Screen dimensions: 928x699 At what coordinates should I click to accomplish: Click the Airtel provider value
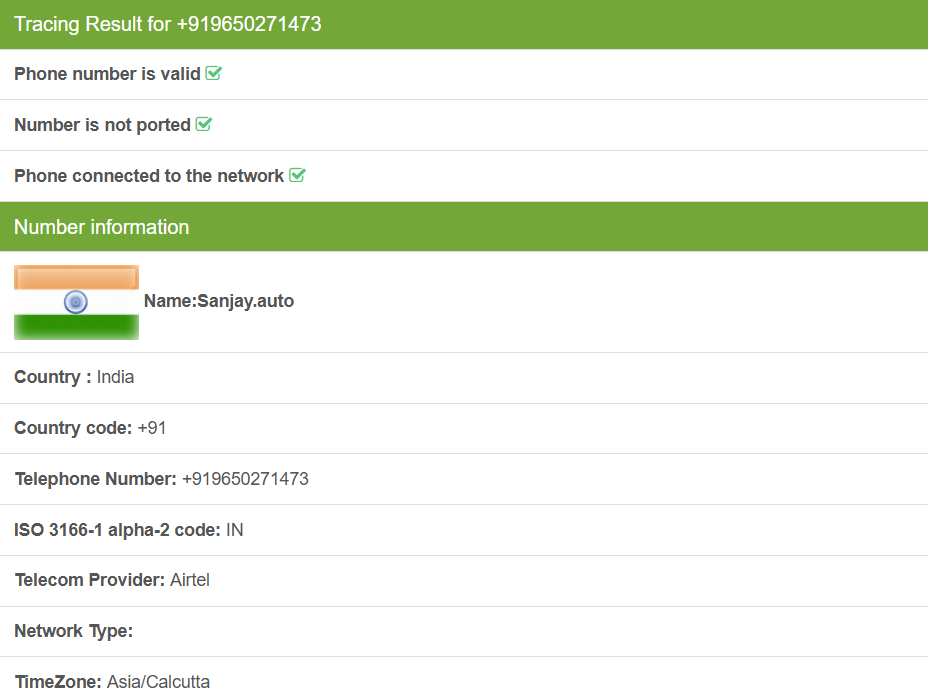(x=190, y=580)
